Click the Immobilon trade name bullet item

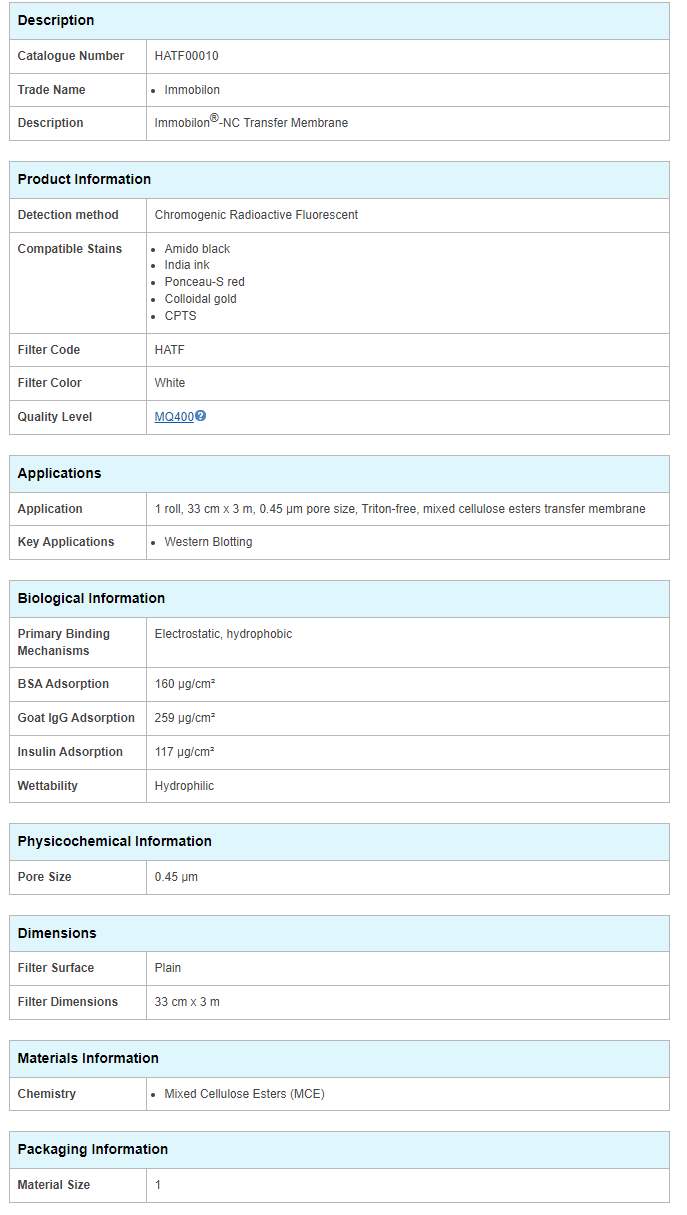click(x=192, y=90)
